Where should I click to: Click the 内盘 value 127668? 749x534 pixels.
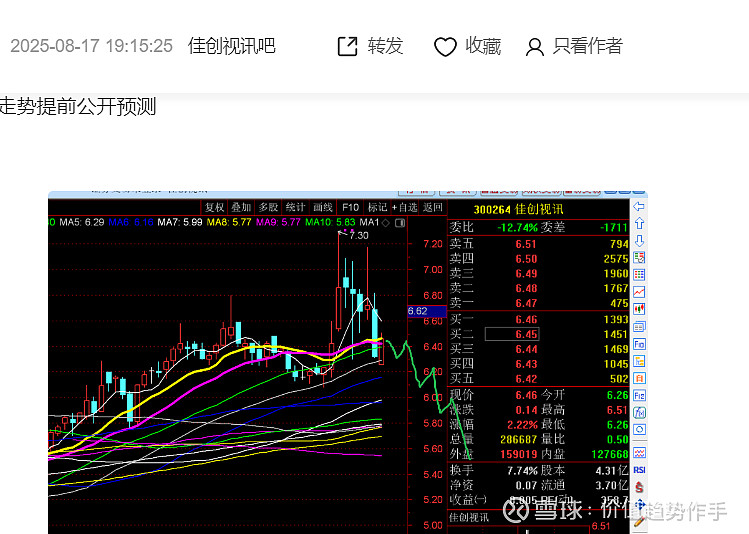tap(610, 454)
